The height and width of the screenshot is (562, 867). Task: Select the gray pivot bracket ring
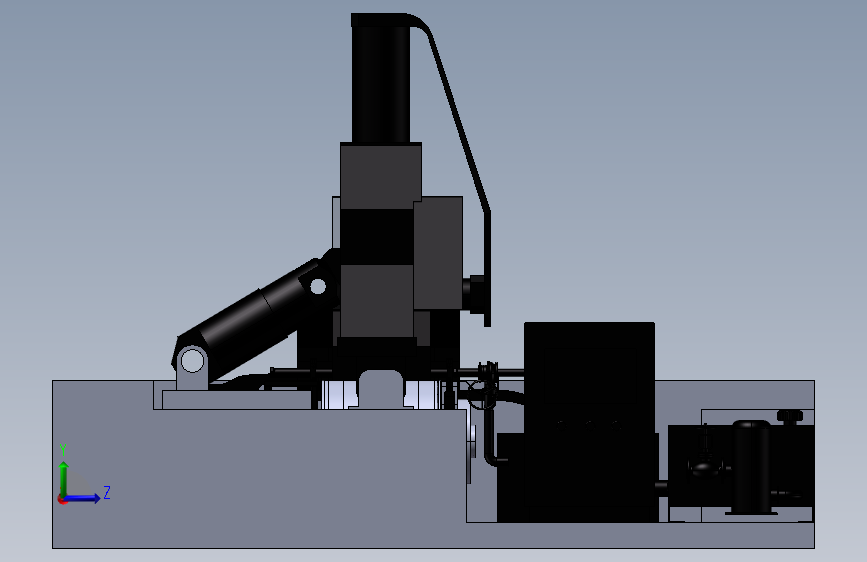tap(192, 361)
